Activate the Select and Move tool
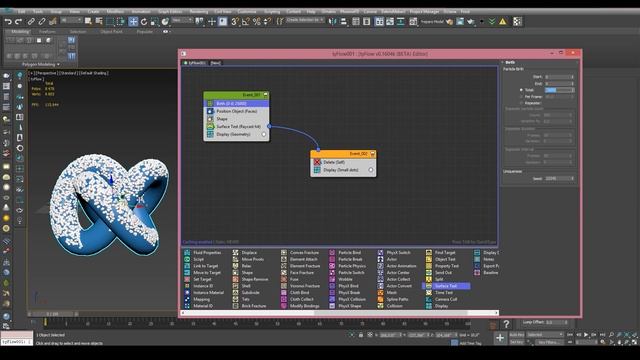The image size is (640, 360). [x=133, y=22]
